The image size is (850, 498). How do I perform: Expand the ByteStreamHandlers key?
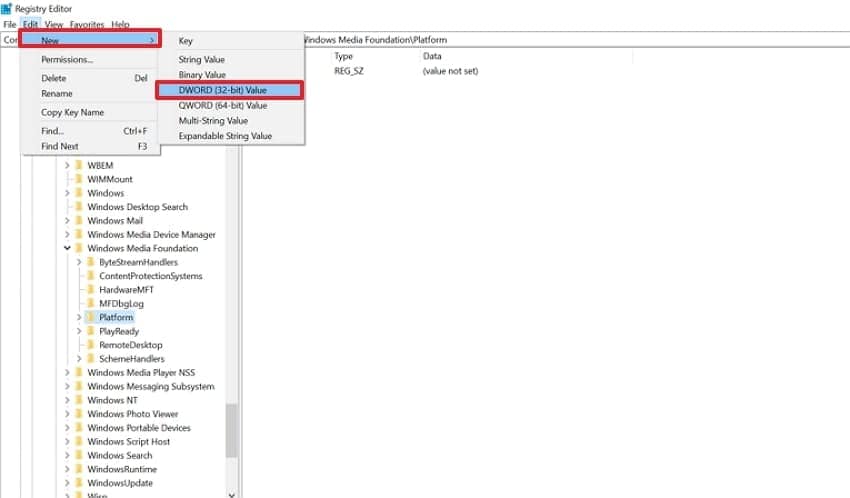[79, 262]
